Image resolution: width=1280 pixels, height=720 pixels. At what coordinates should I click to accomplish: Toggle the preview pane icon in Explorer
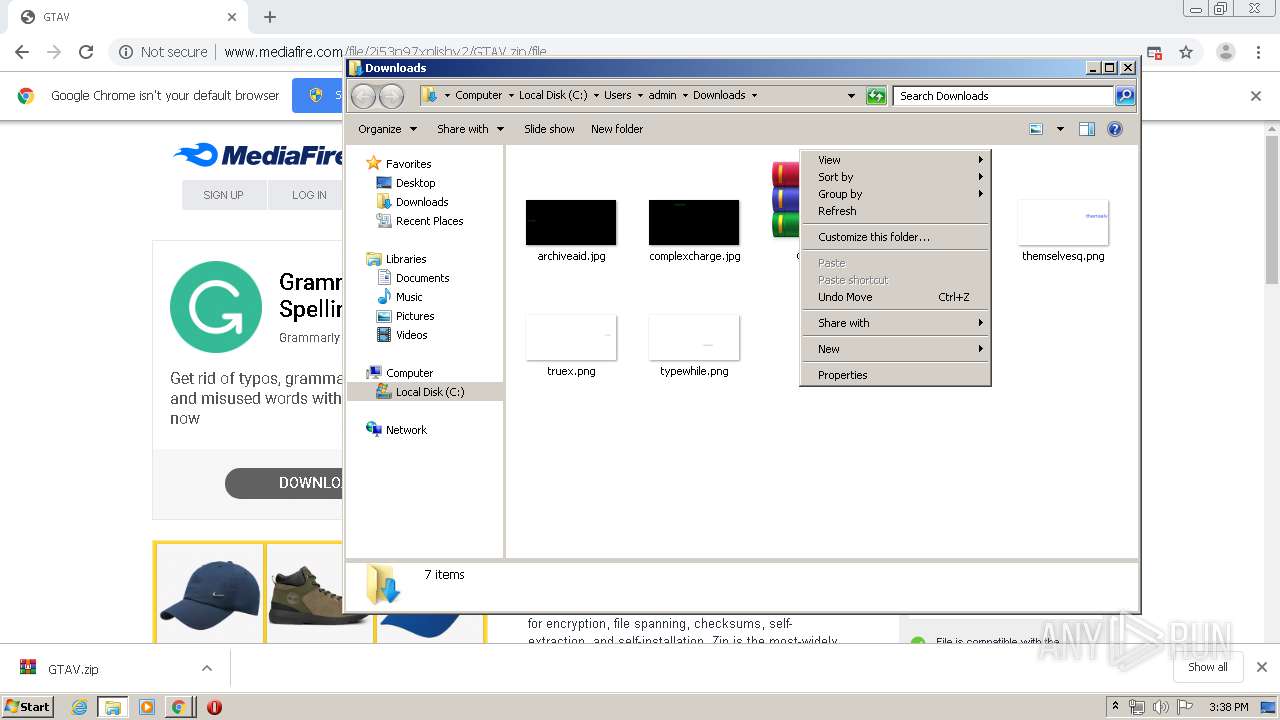click(1087, 129)
